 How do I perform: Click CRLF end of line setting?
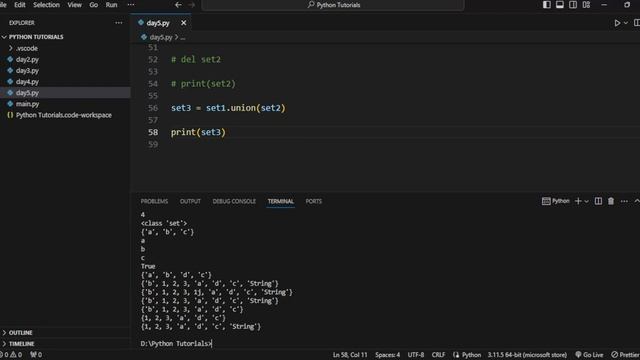tap(438, 355)
